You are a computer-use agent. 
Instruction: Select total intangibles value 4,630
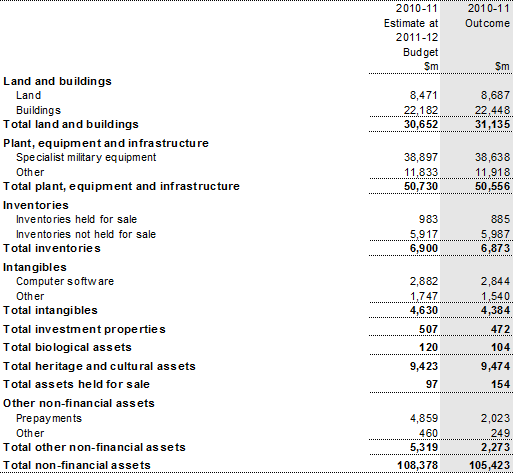pyautogui.click(x=424, y=310)
